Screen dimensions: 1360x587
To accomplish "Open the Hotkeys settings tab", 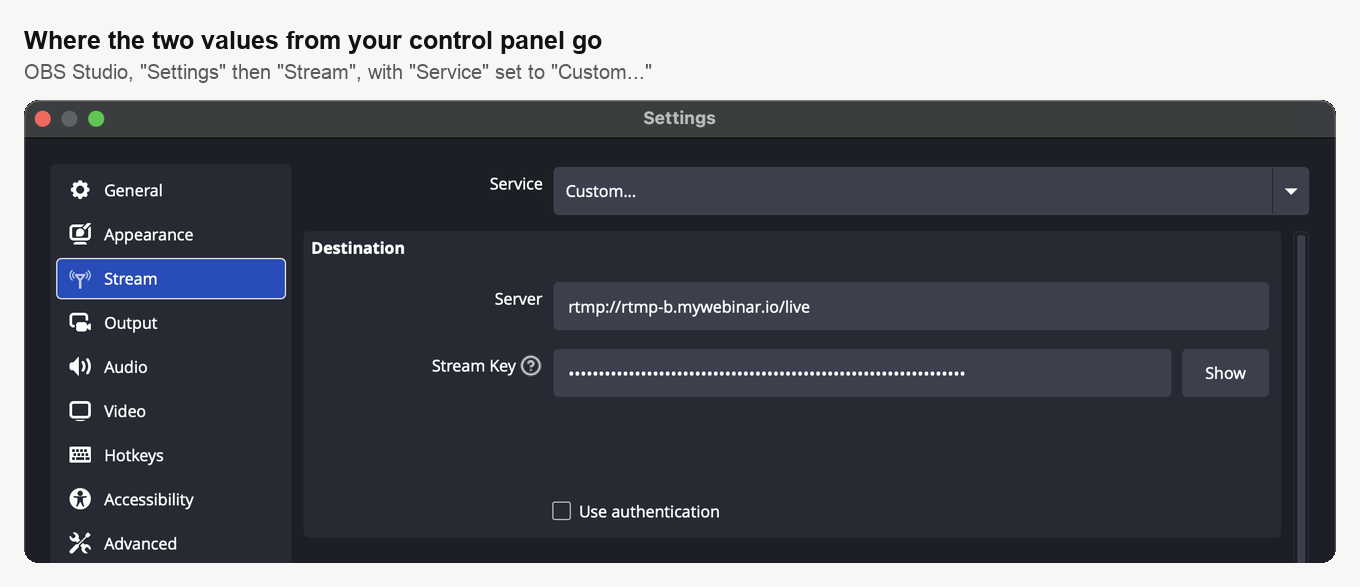I will point(171,455).
